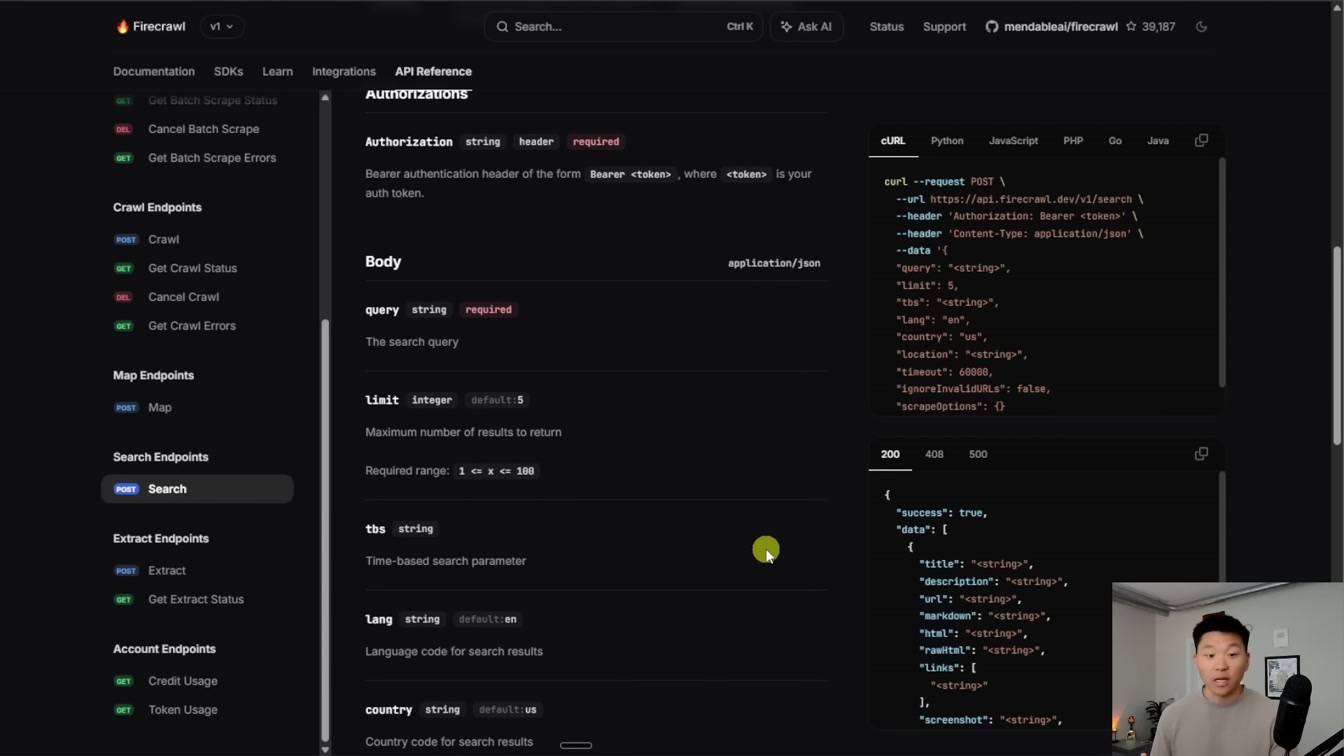Click the GitHub octocat icon

coord(992,27)
